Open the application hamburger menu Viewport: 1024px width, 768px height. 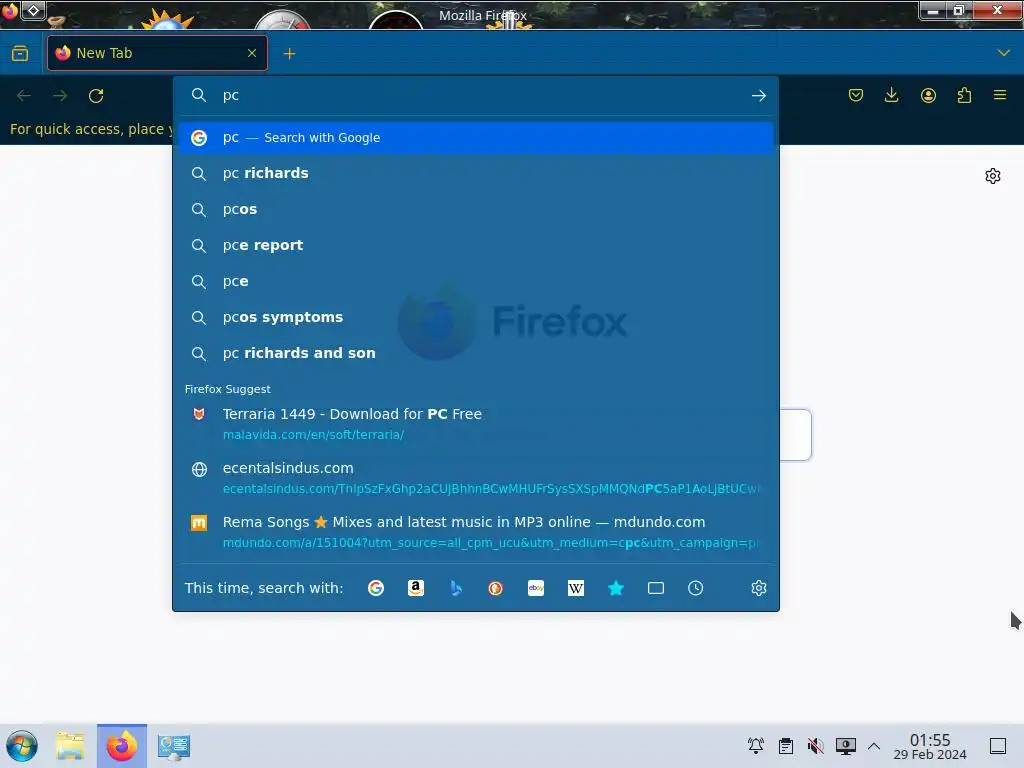pos(1000,95)
